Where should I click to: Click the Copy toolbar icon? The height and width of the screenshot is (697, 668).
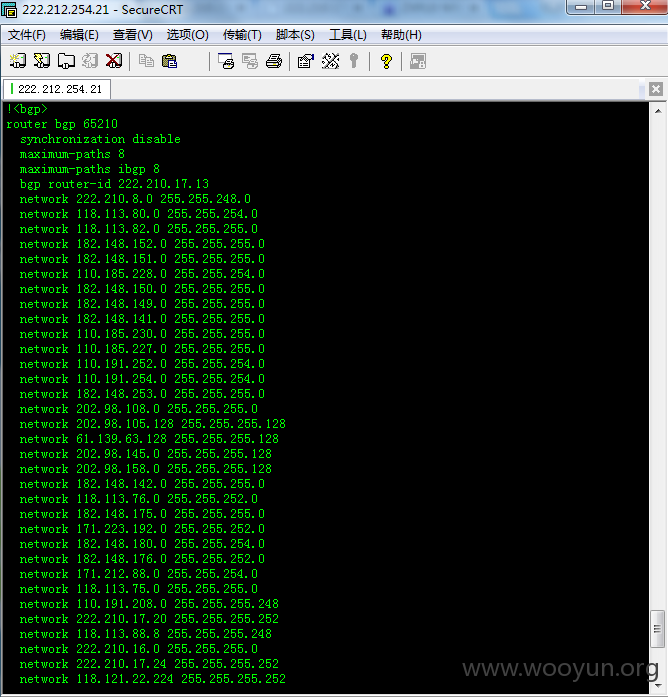[146, 61]
